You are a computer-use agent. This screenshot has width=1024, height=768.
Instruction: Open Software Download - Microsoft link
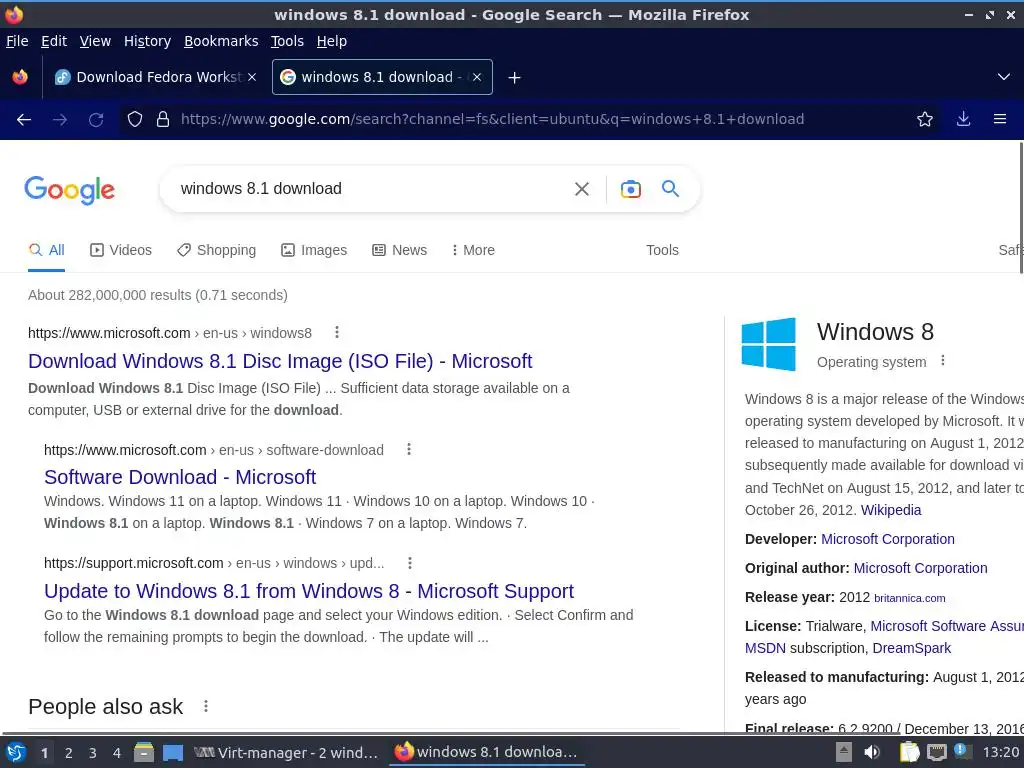(x=180, y=477)
